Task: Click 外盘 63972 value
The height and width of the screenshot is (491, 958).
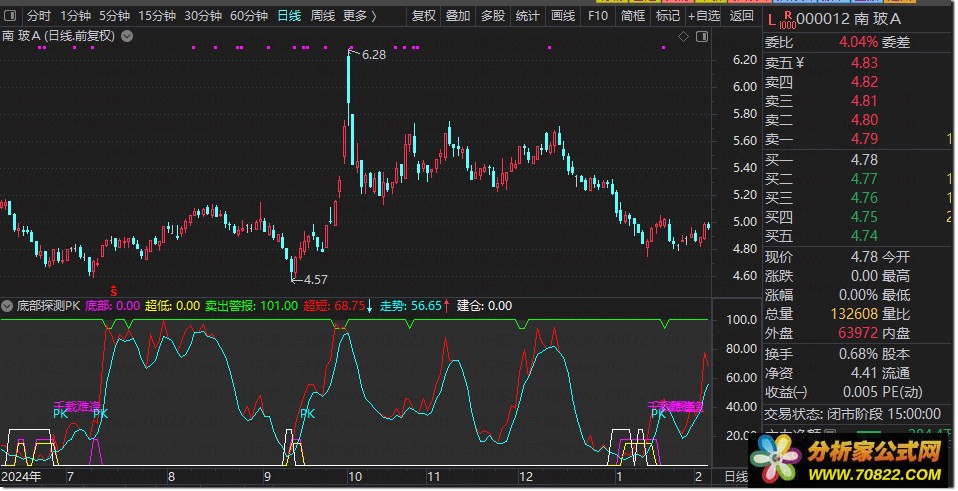Action: point(858,333)
